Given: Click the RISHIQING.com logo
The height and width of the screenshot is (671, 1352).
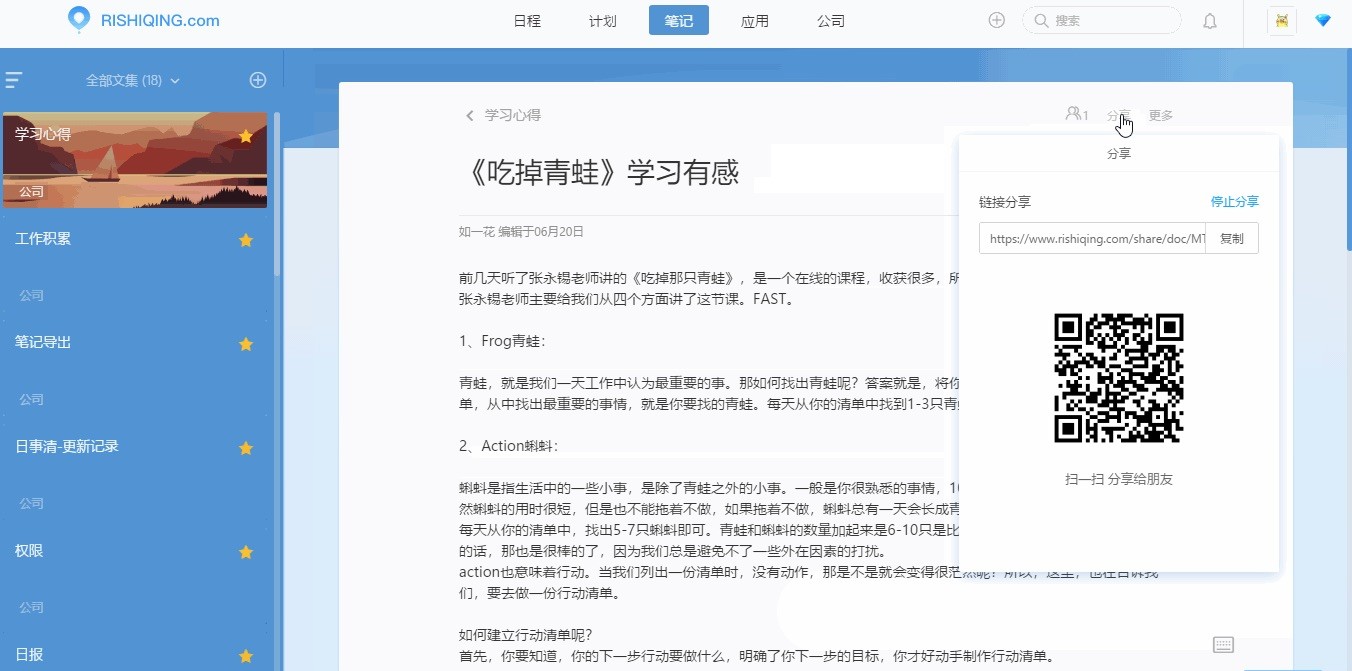Looking at the screenshot, I should pos(143,20).
